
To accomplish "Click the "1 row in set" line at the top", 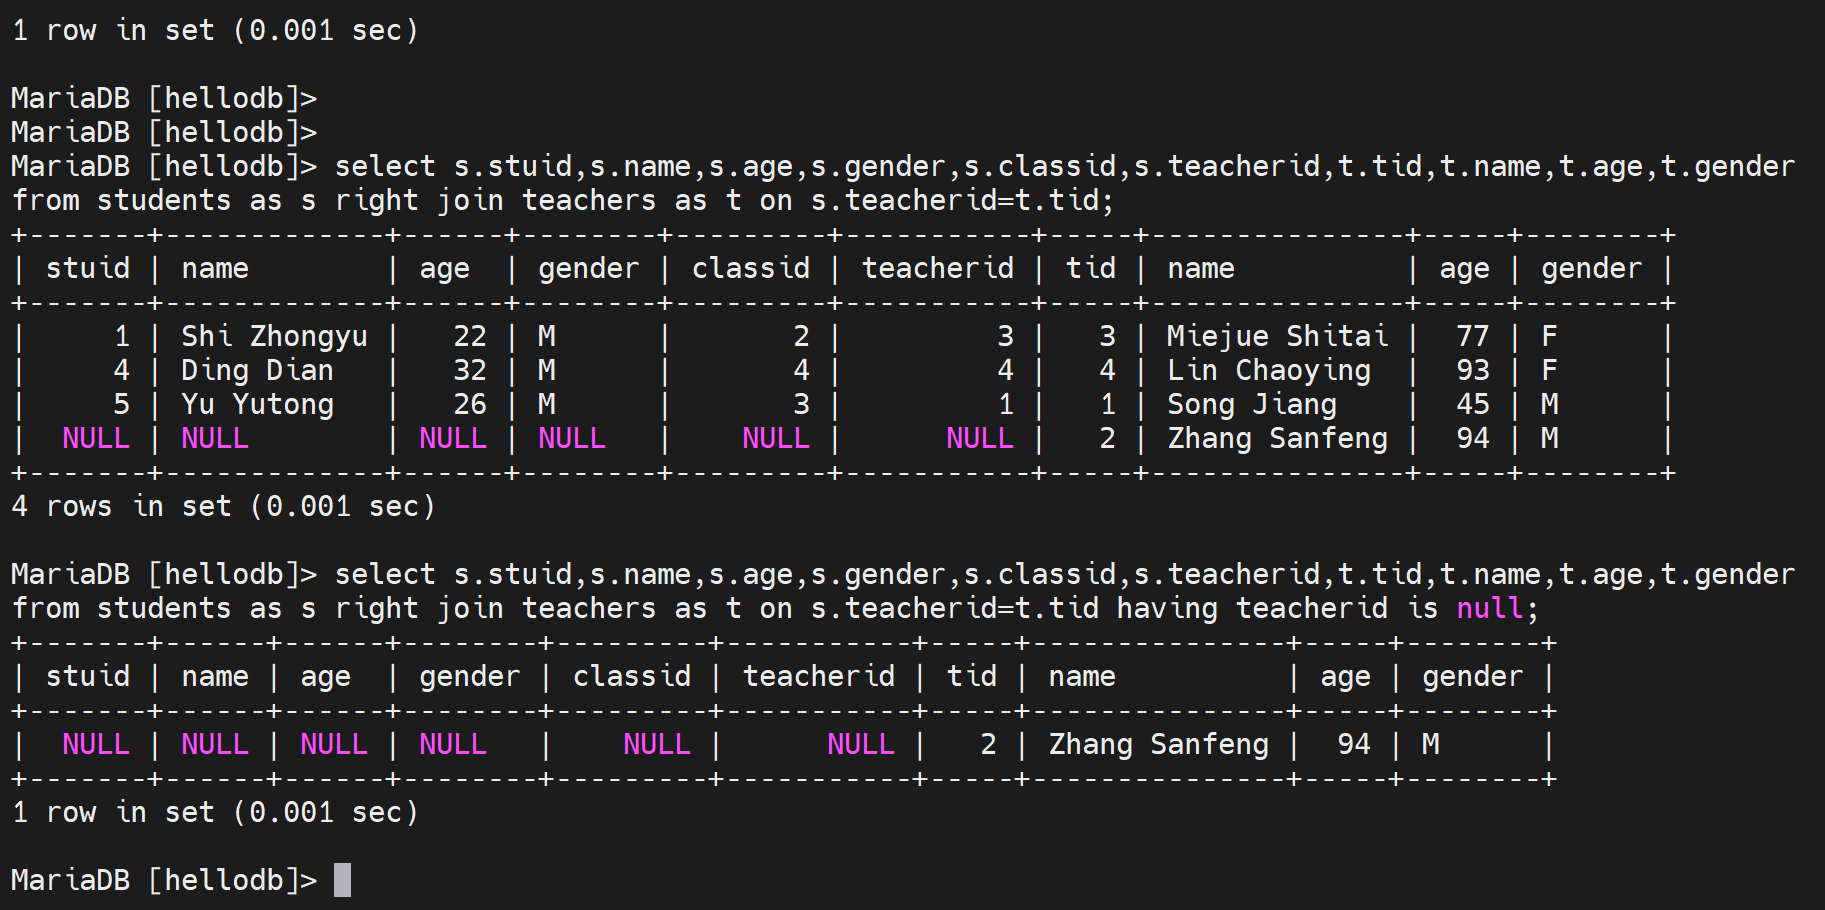I will point(214,30).
